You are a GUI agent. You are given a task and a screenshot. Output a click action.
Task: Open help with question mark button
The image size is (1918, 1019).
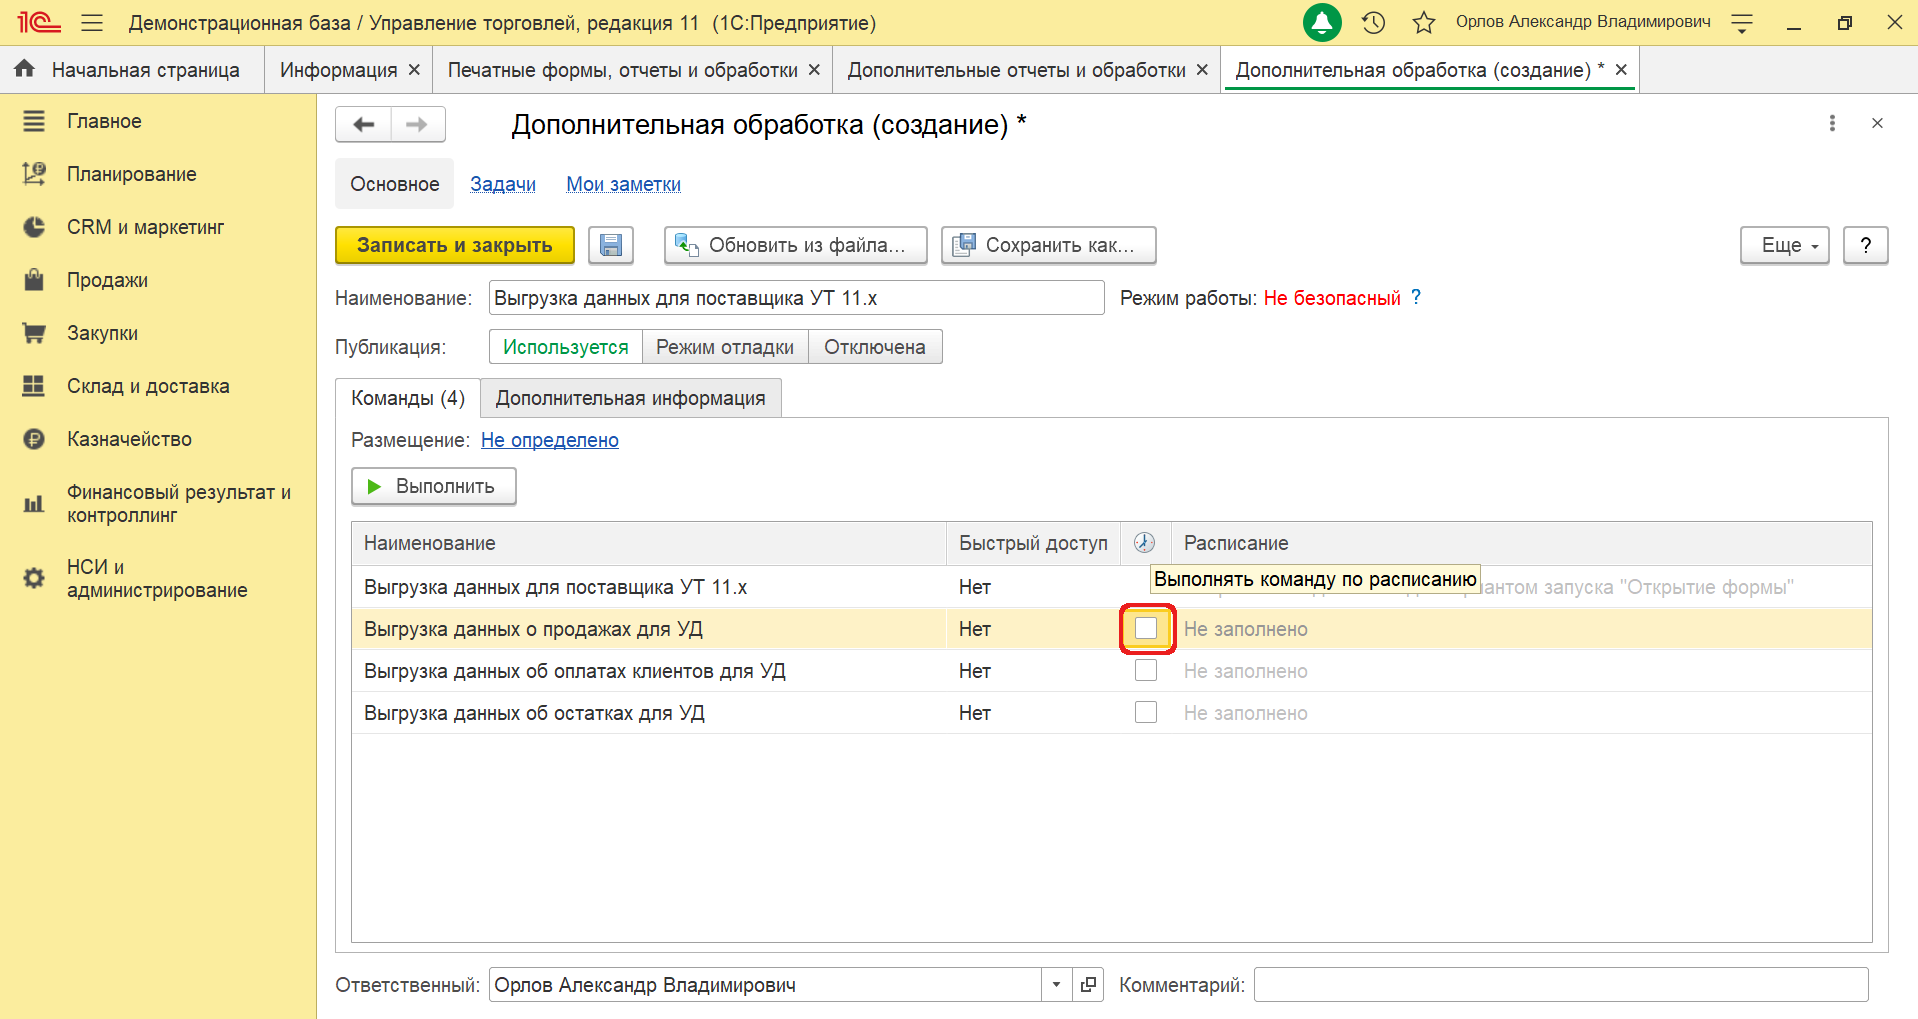coord(1865,245)
